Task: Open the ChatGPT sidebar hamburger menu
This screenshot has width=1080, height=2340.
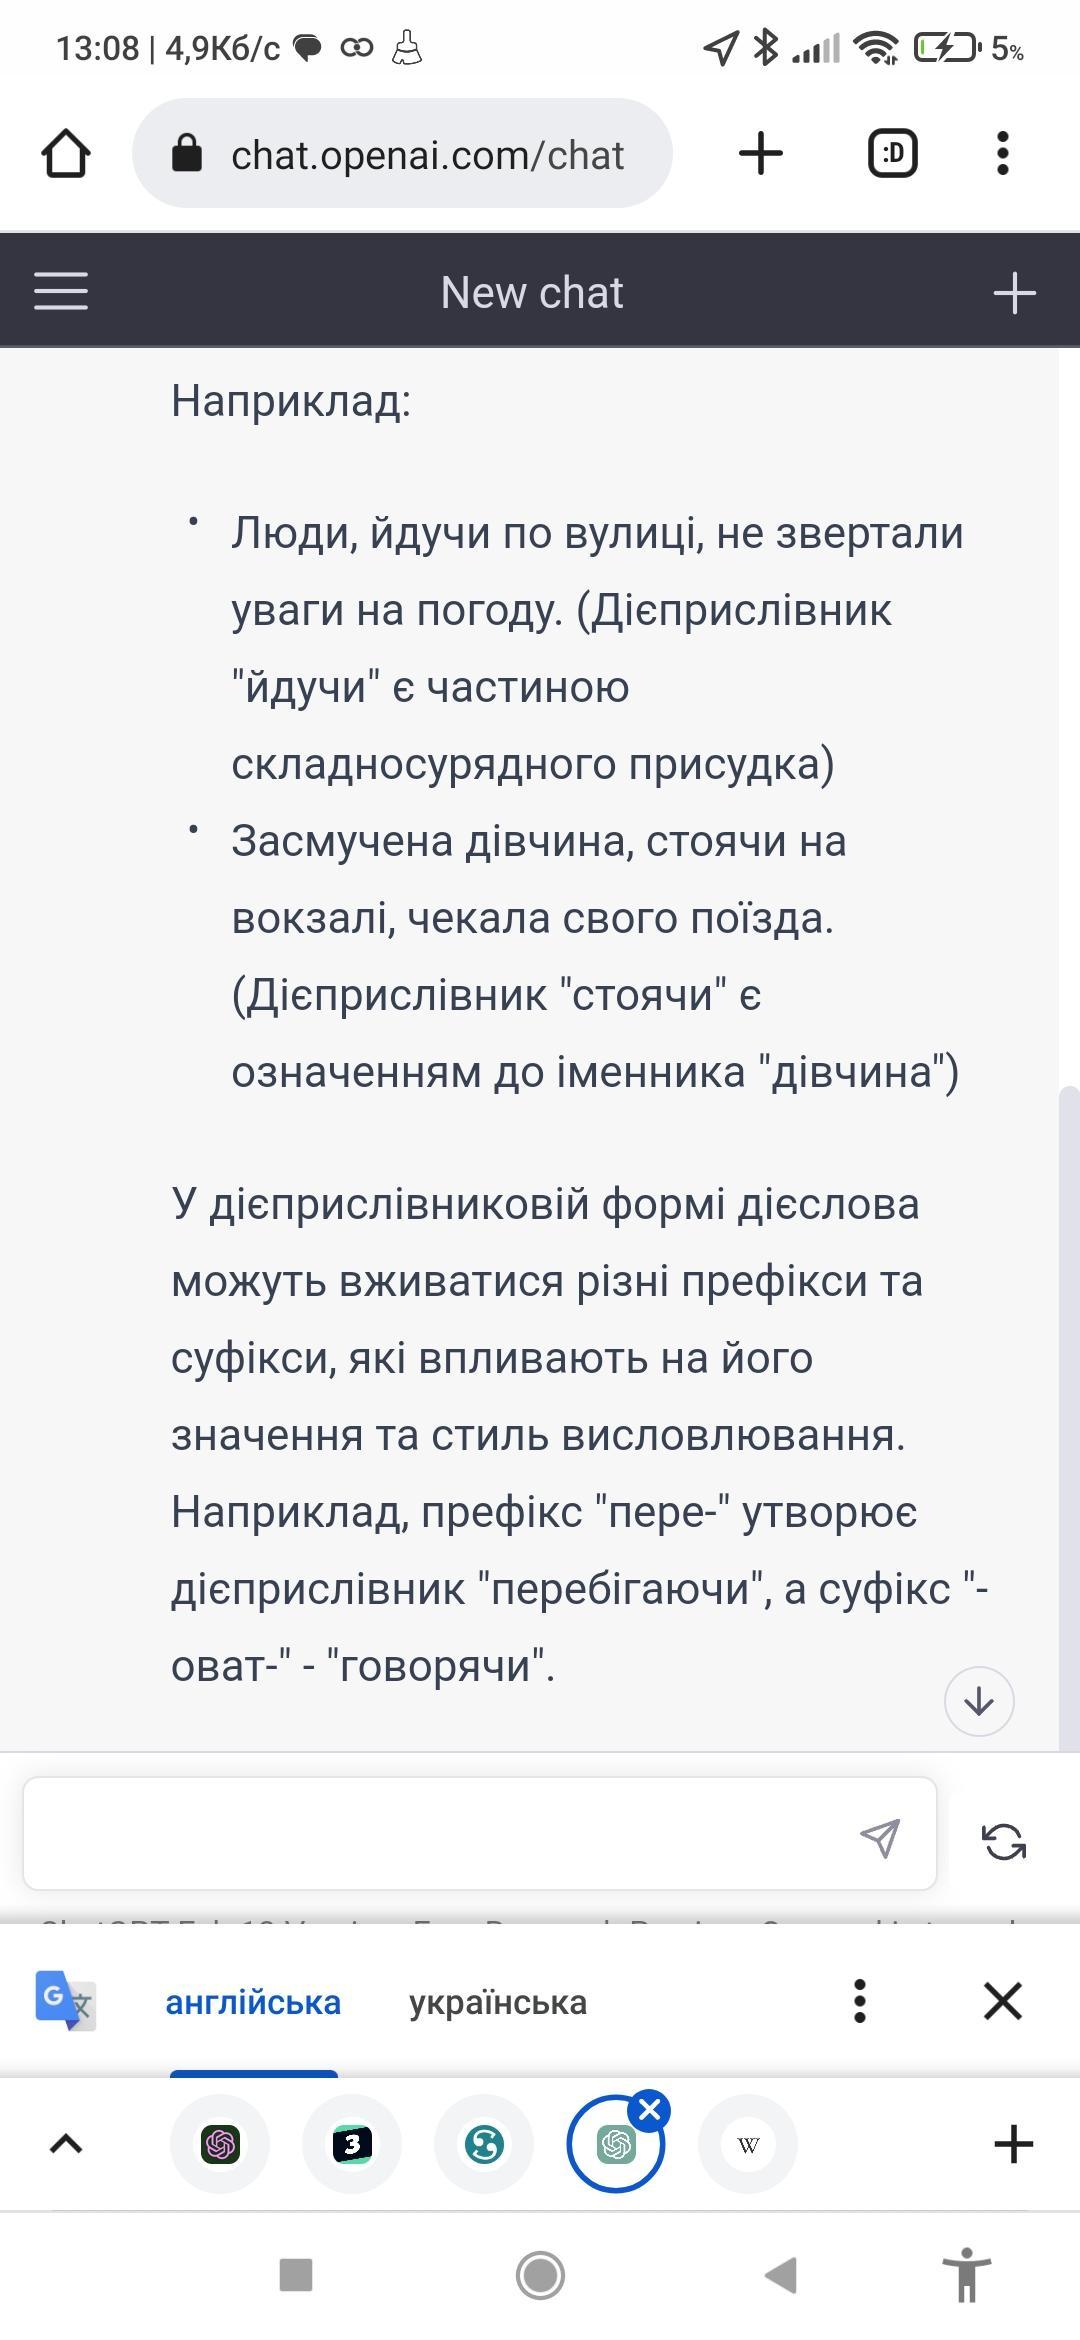Action: click(x=61, y=292)
